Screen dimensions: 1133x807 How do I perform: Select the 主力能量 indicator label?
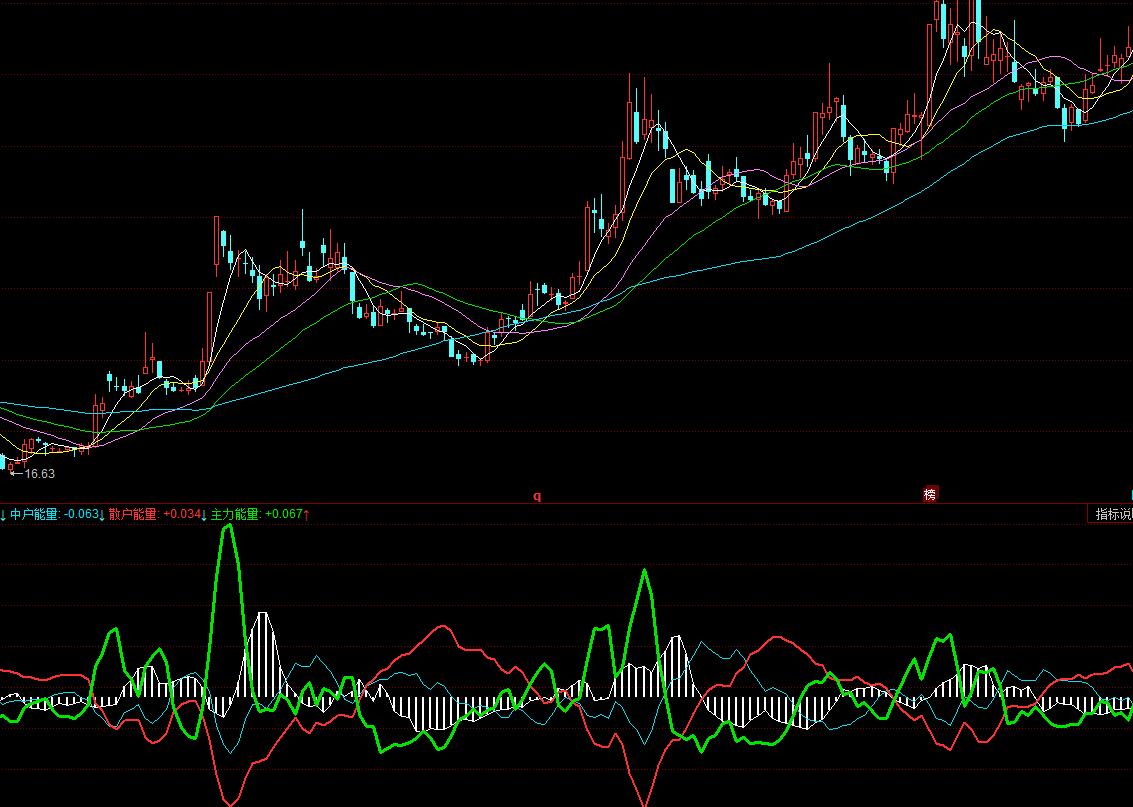tap(236, 515)
